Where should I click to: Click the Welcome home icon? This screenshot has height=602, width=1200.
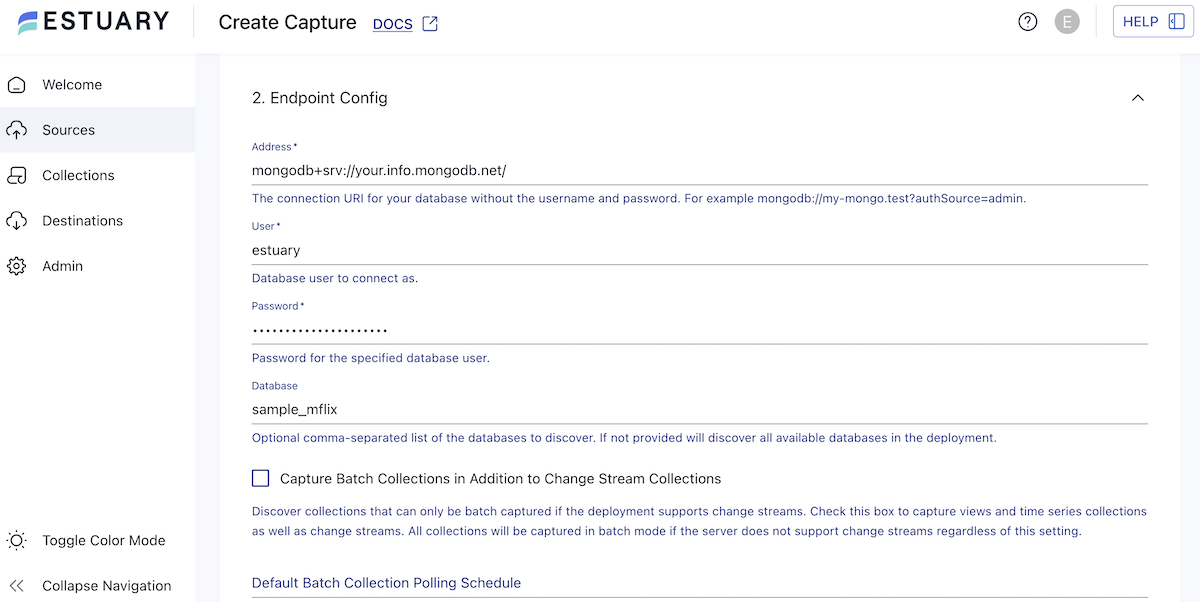pos(17,85)
